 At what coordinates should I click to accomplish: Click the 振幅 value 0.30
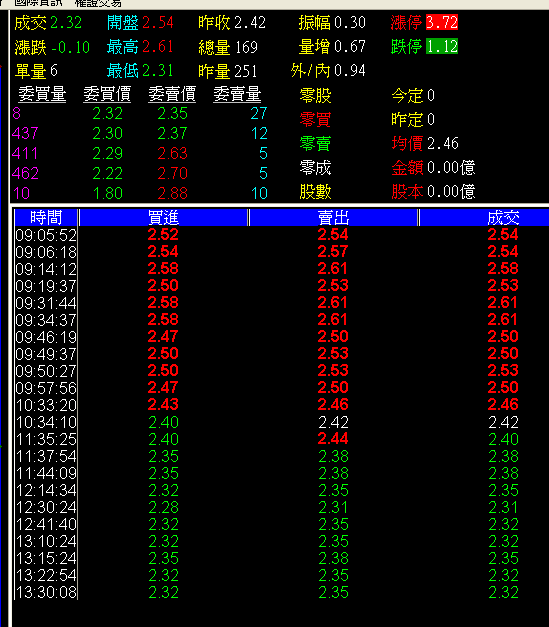coord(350,22)
